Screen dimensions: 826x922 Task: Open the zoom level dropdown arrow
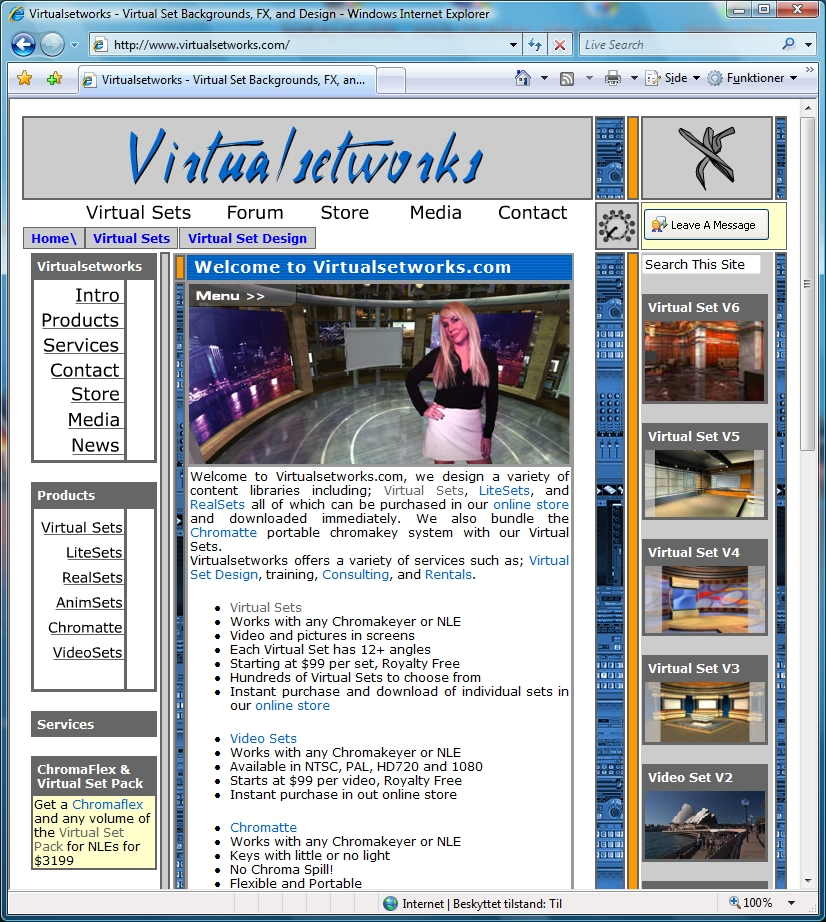point(792,903)
